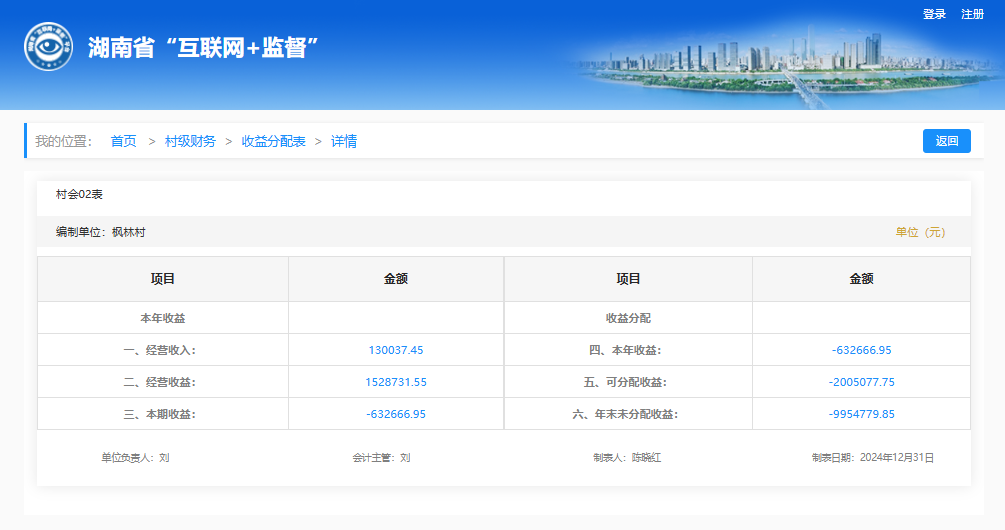Click the 本期收益 amount -632666.95

[395, 414]
